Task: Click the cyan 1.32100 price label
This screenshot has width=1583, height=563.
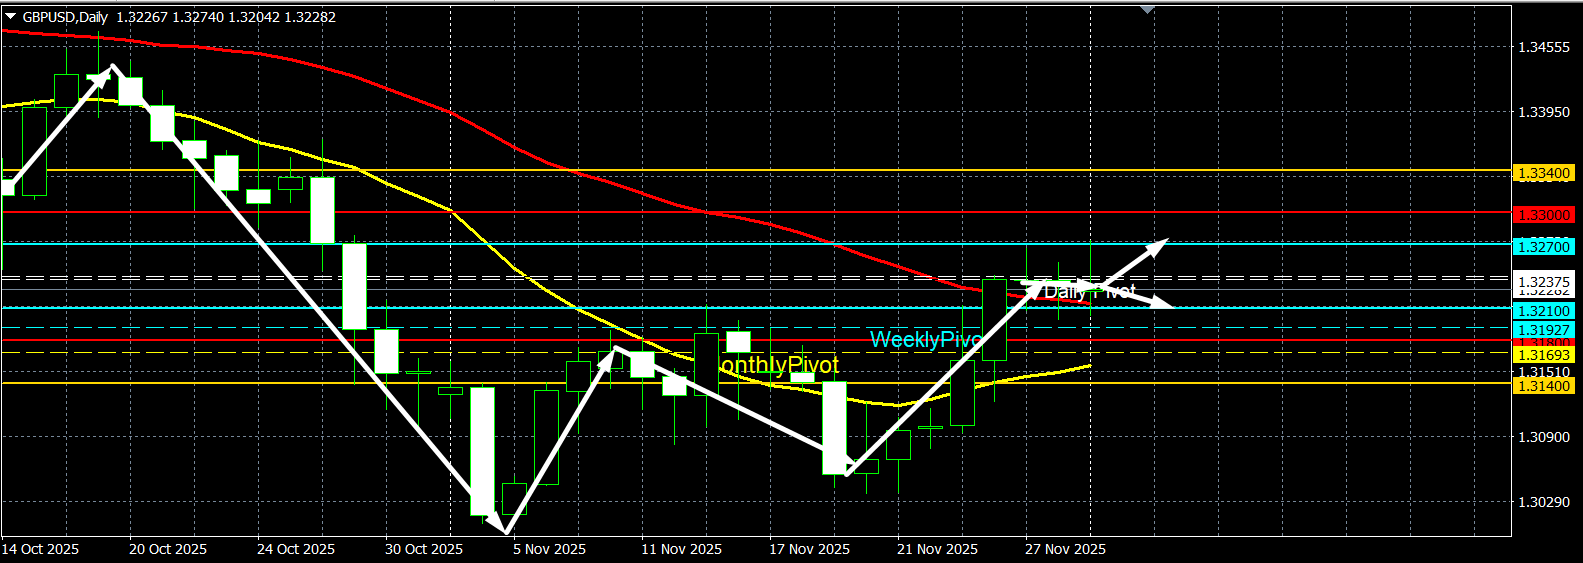Action: point(1544,312)
